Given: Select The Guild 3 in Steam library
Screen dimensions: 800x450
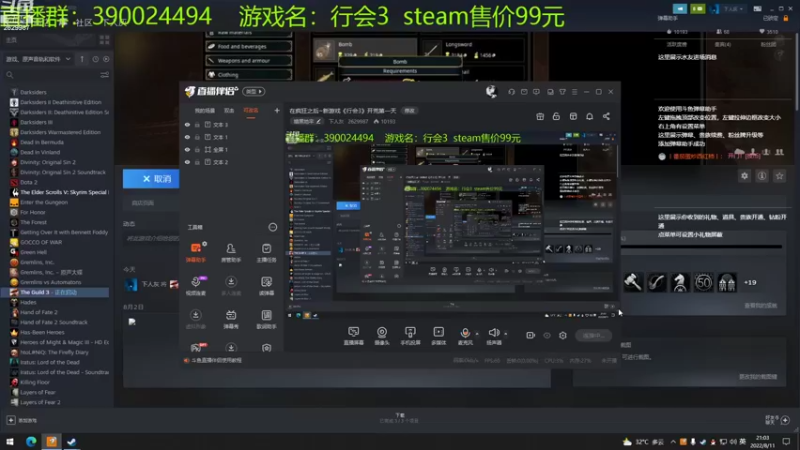Looking at the screenshot, I should 56,292.
